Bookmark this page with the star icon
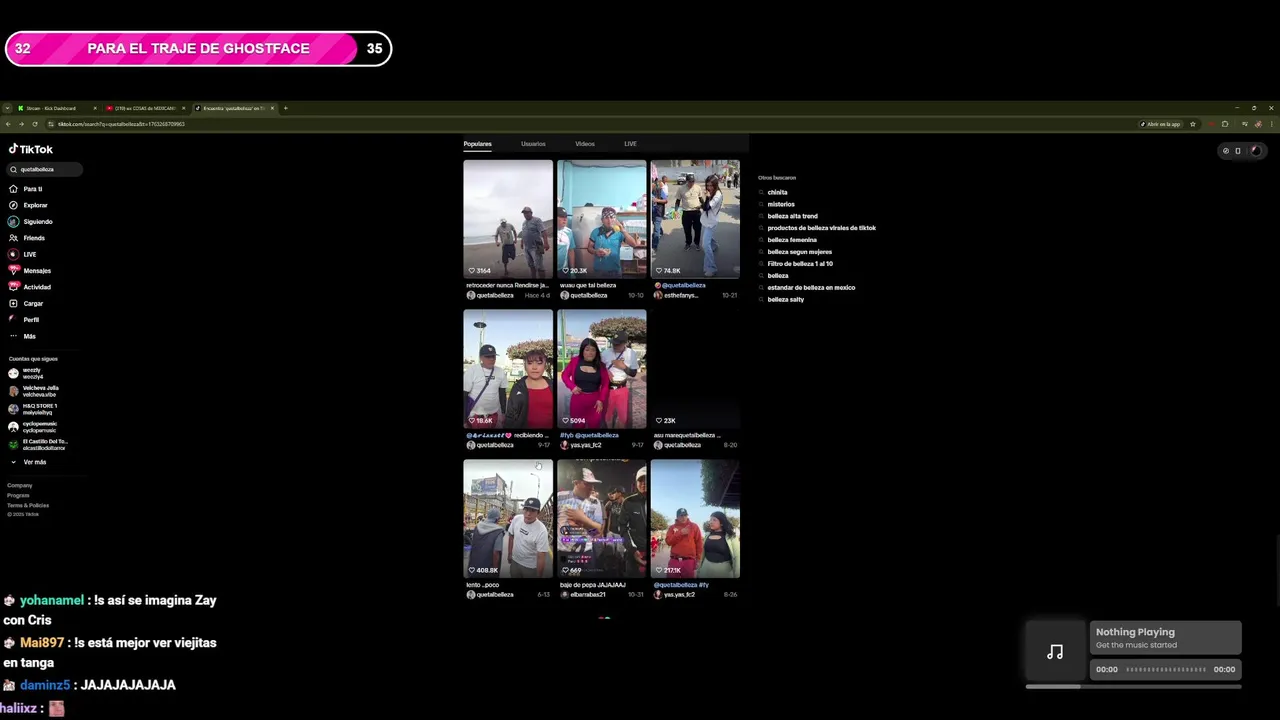 (1192, 124)
